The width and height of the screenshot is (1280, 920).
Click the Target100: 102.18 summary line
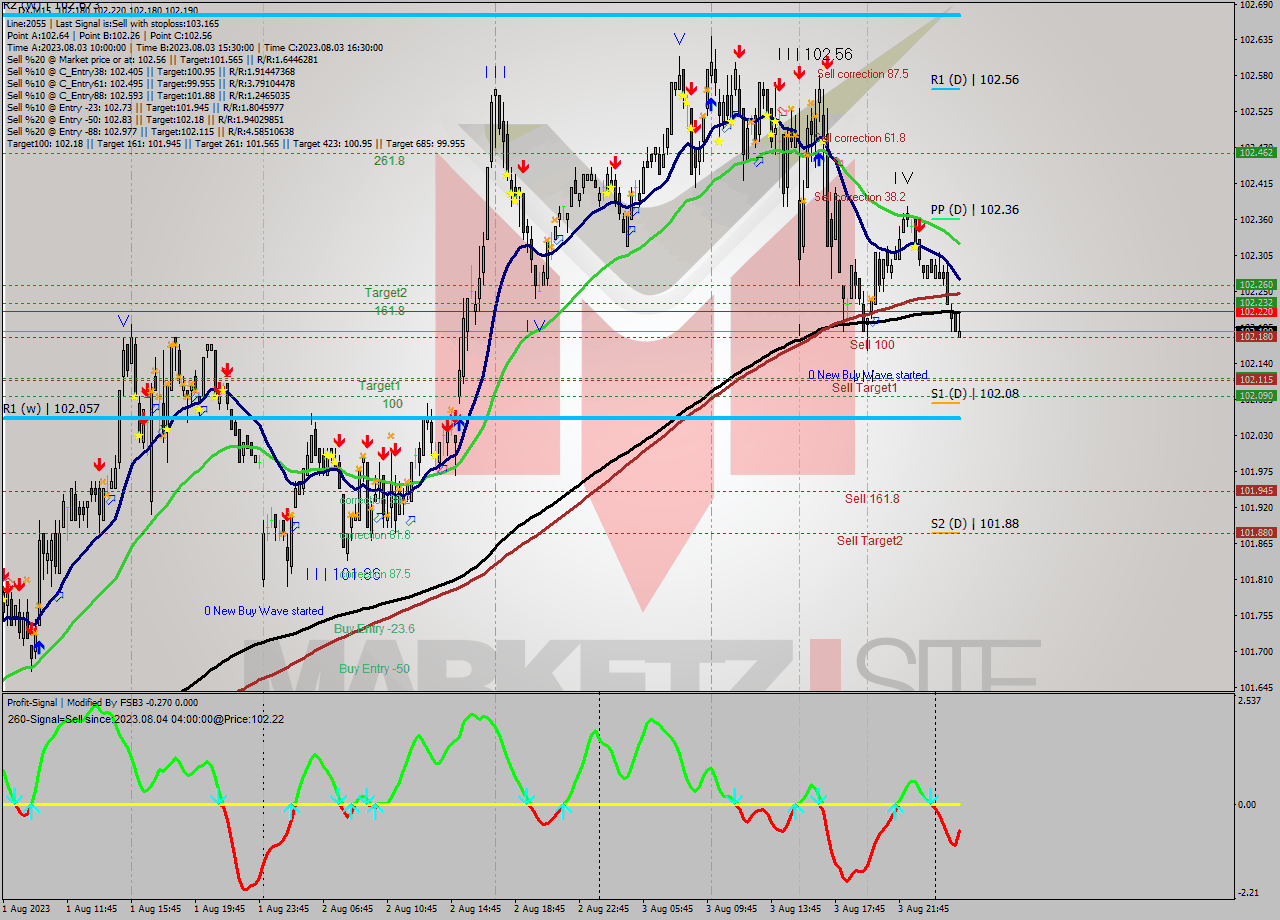pyautogui.click(x=235, y=143)
